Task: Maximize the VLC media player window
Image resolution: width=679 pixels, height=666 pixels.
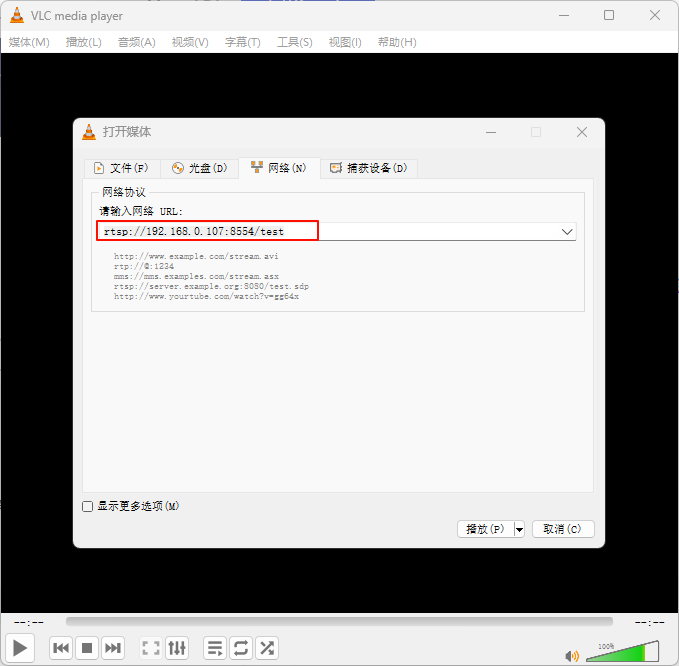Action: (609, 15)
